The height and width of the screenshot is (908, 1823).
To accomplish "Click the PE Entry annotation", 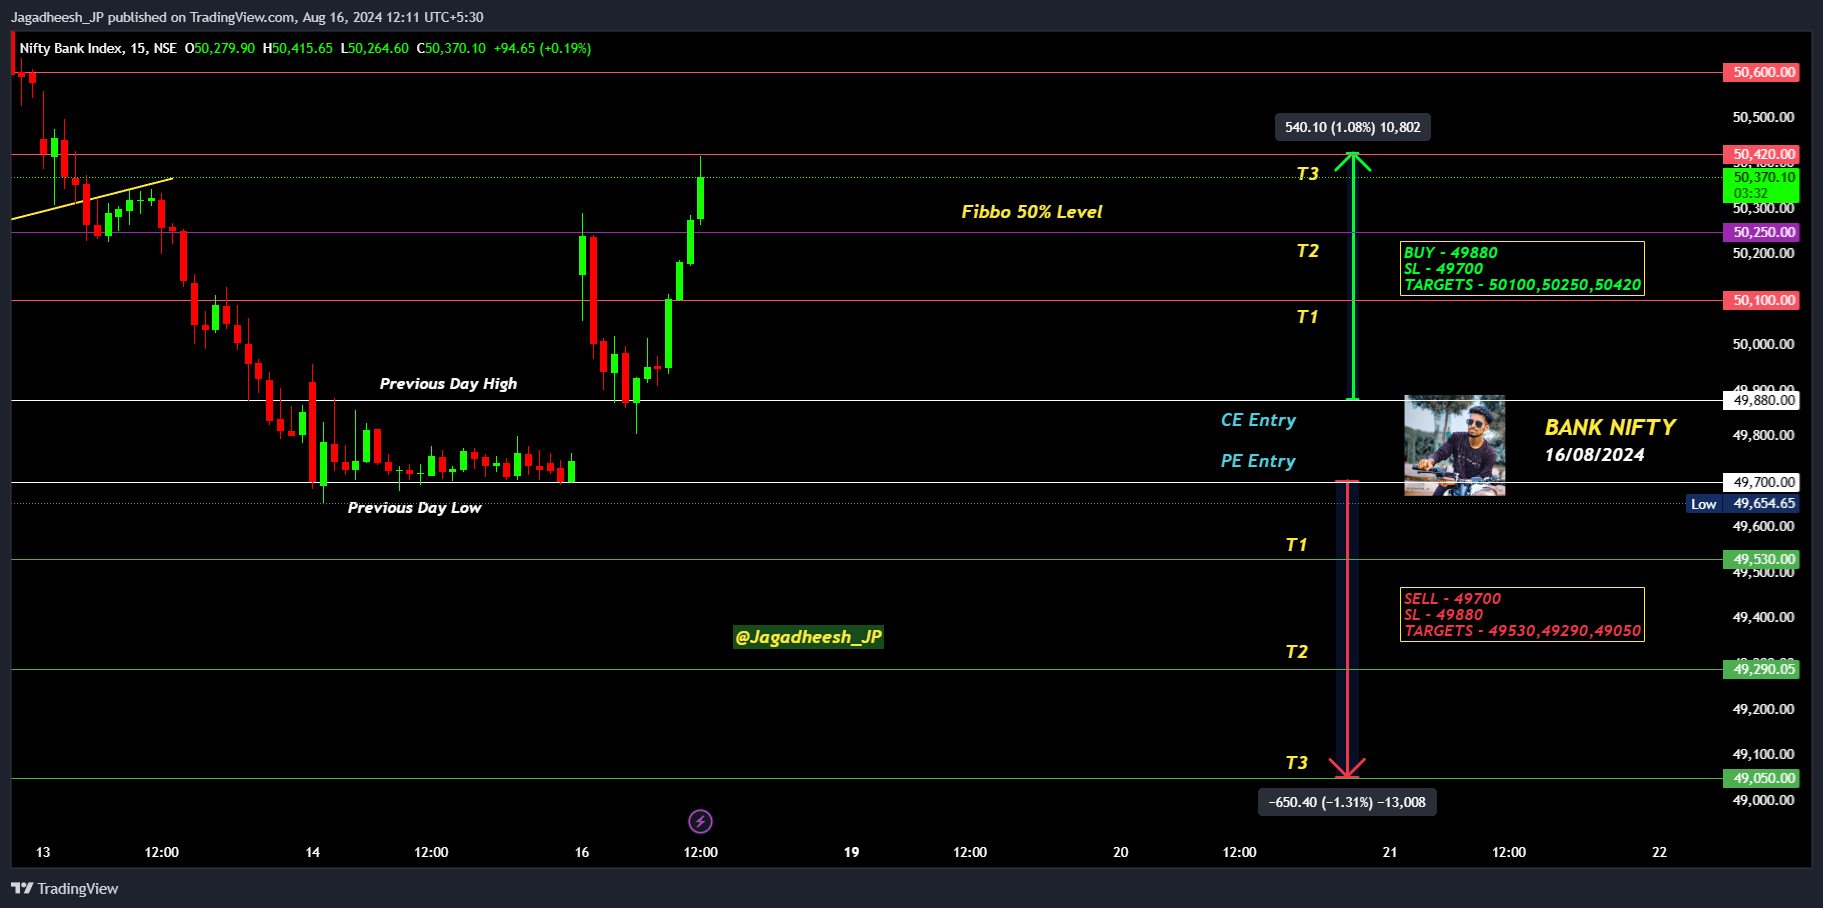I will click(1258, 461).
